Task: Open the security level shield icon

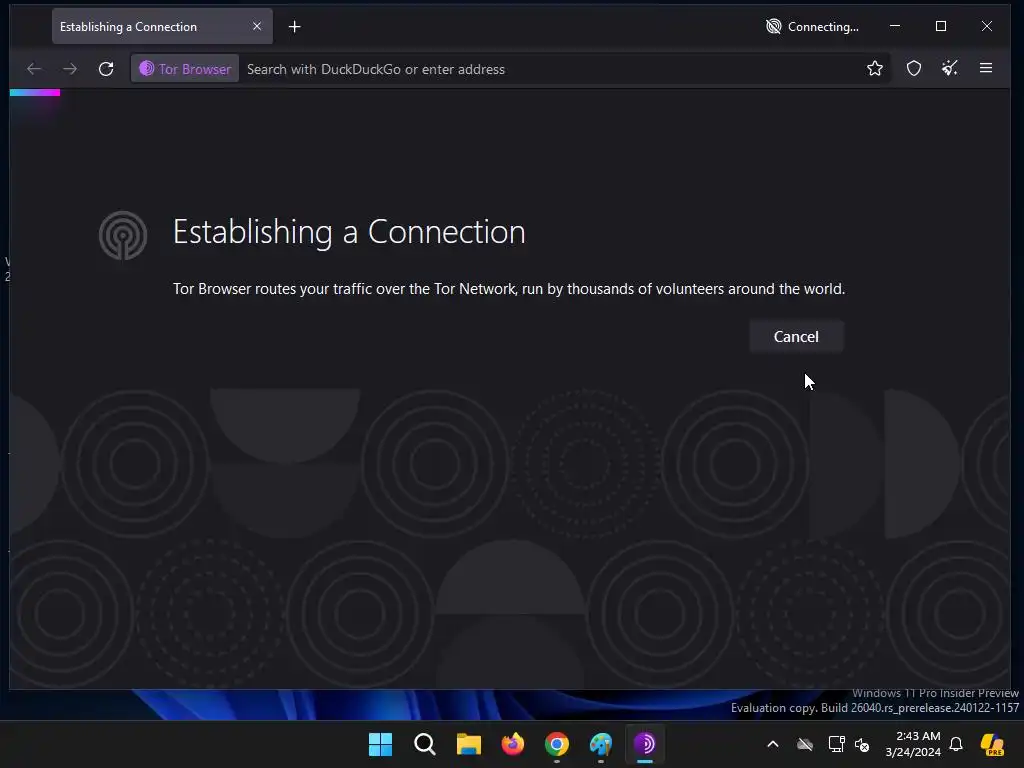Action: coord(914,69)
